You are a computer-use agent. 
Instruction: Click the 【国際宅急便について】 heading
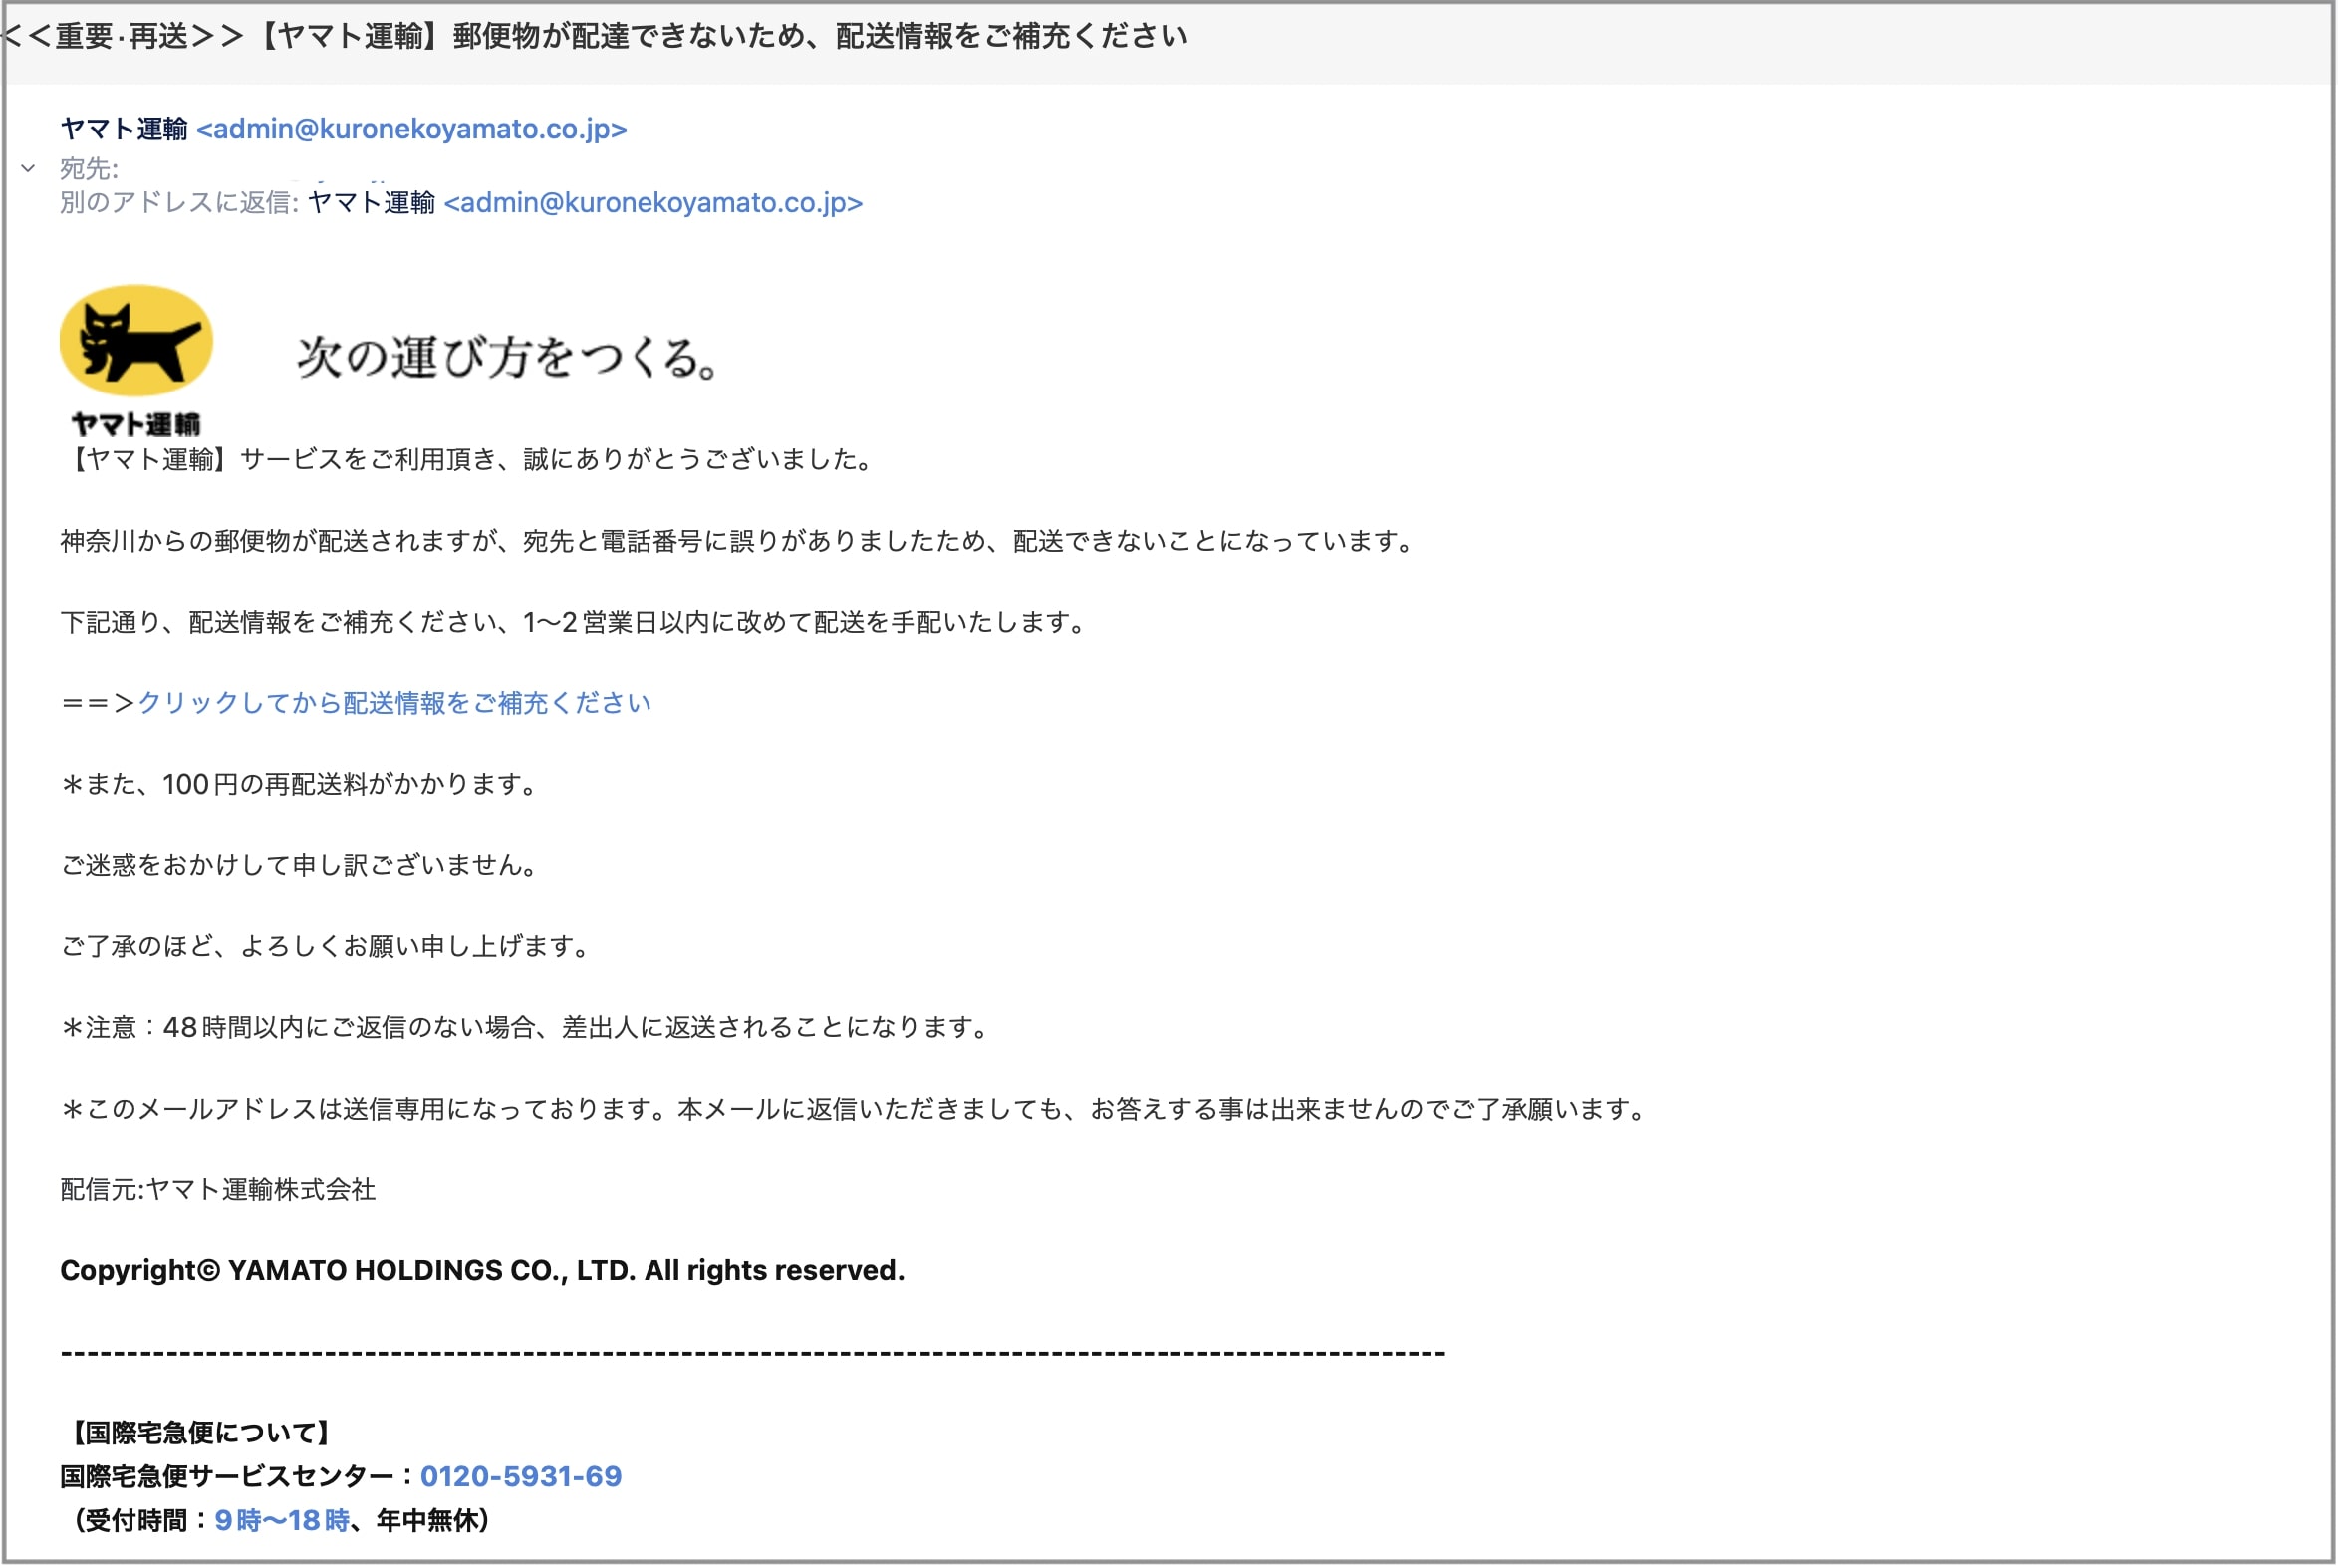[x=200, y=1432]
